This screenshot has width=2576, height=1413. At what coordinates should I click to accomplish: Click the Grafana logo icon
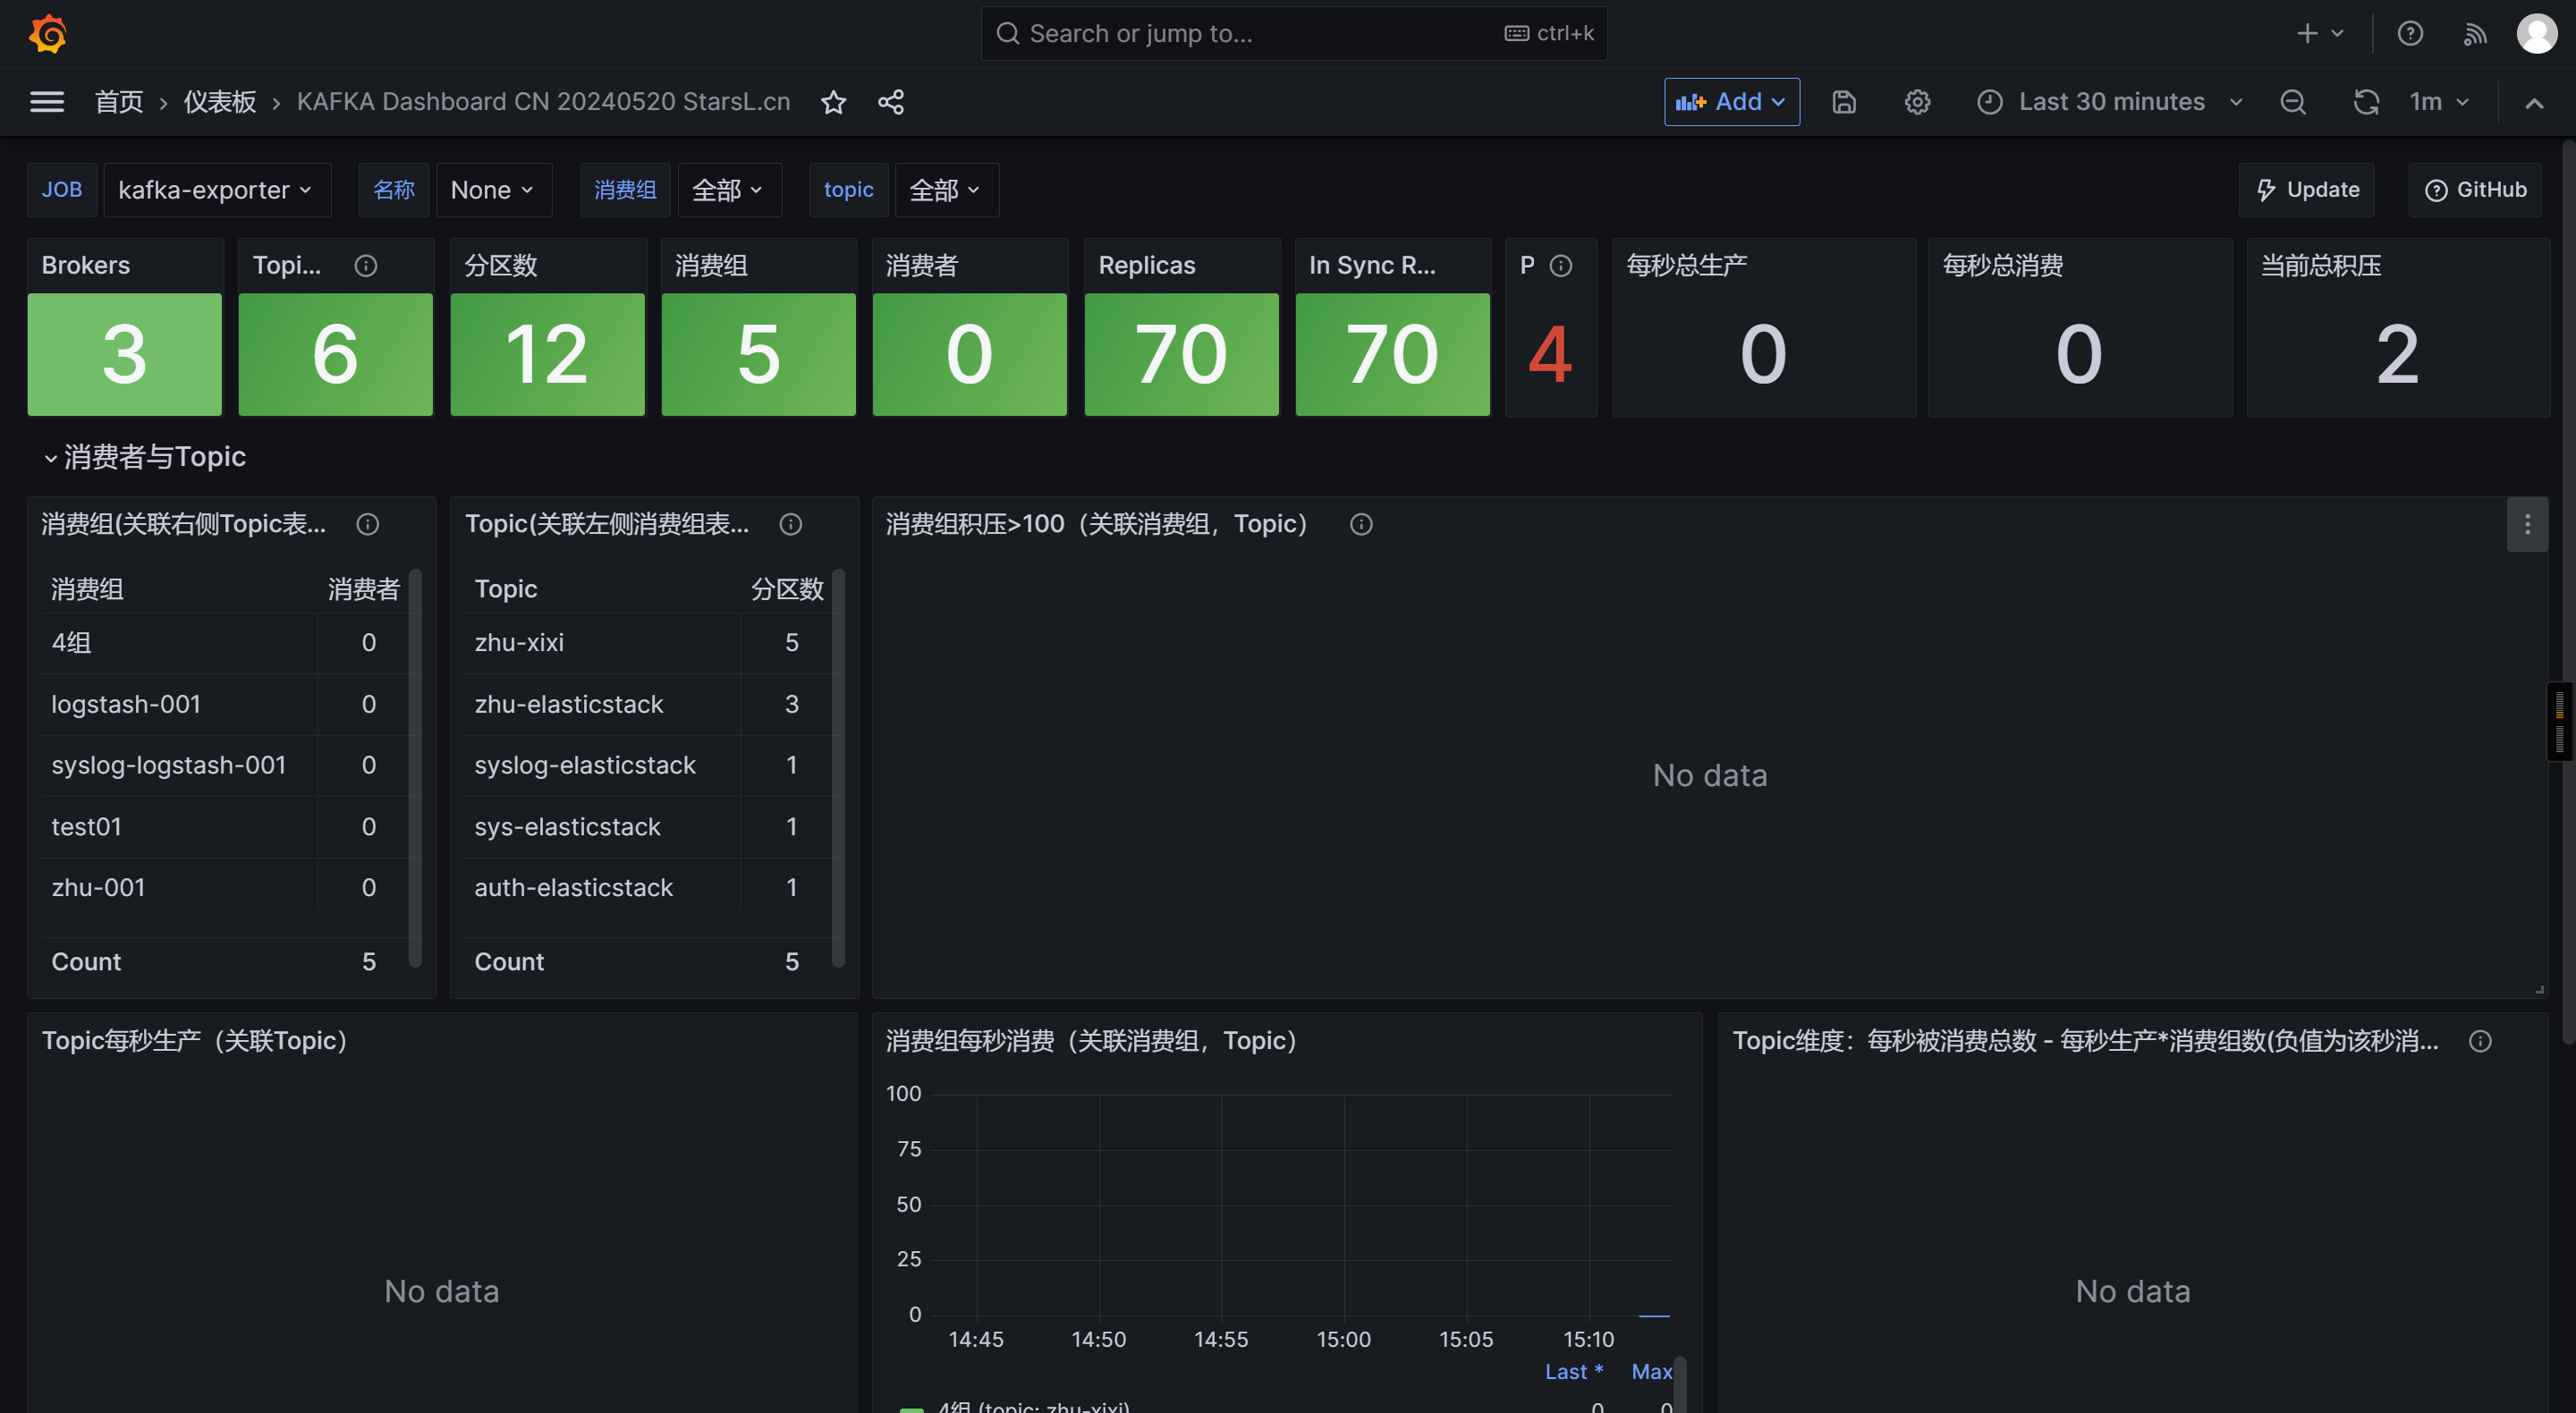47,34
